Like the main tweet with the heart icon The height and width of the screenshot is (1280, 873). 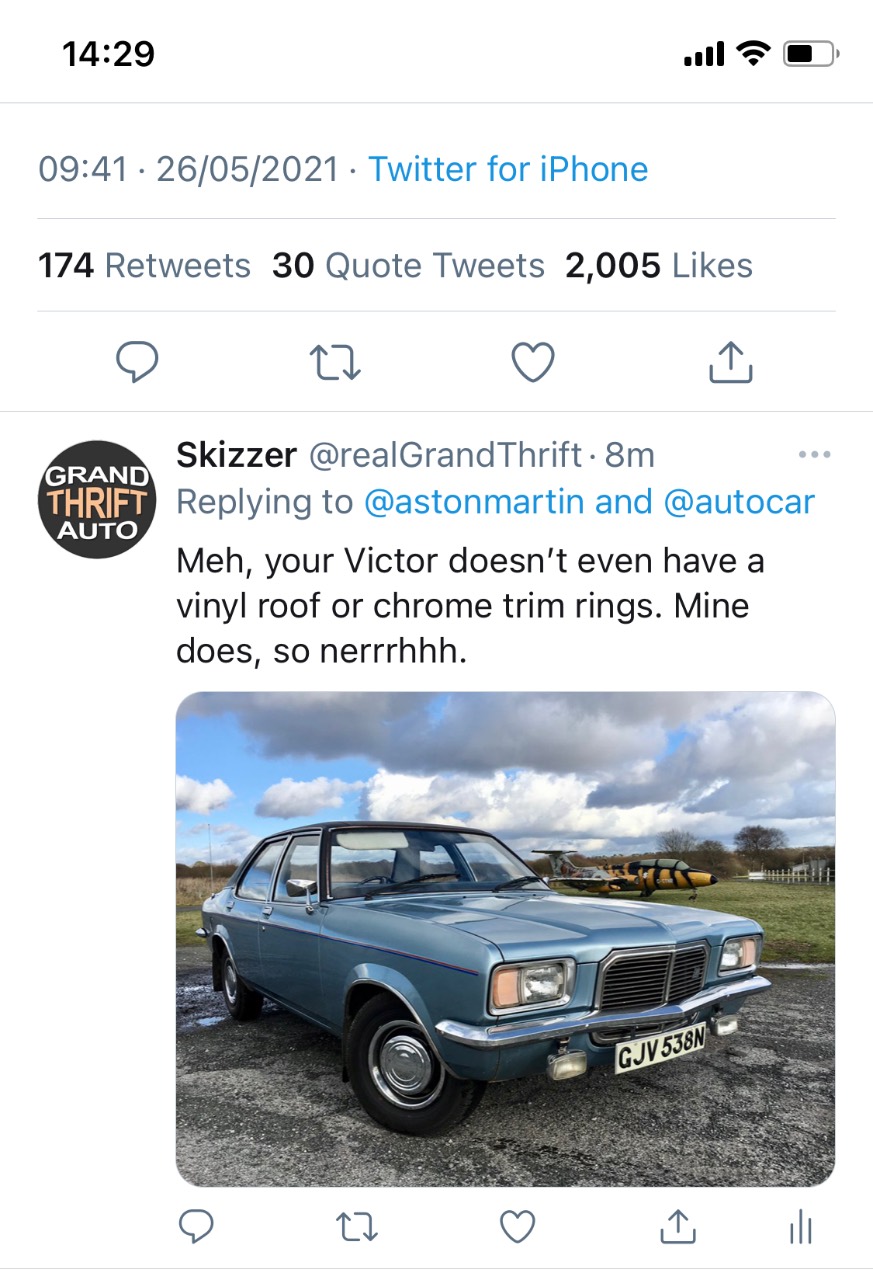pos(533,363)
